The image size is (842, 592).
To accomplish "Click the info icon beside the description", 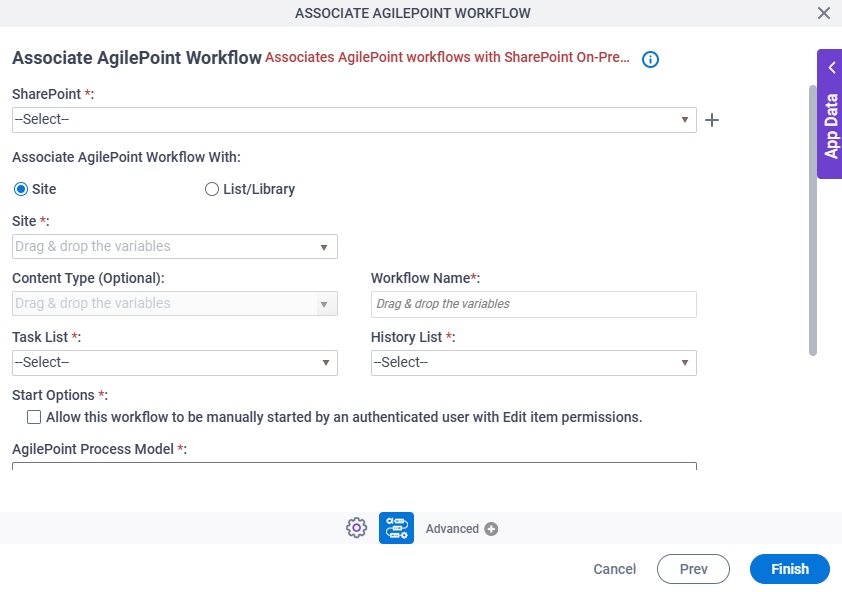I will point(650,59).
